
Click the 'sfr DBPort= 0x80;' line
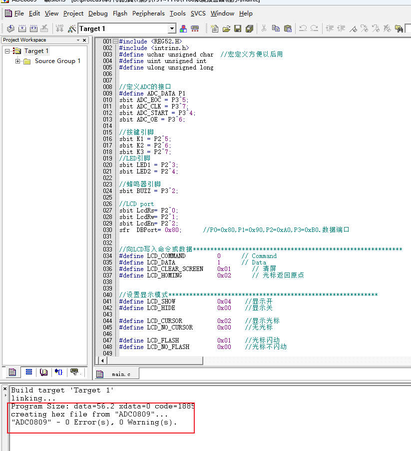(x=151, y=230)
